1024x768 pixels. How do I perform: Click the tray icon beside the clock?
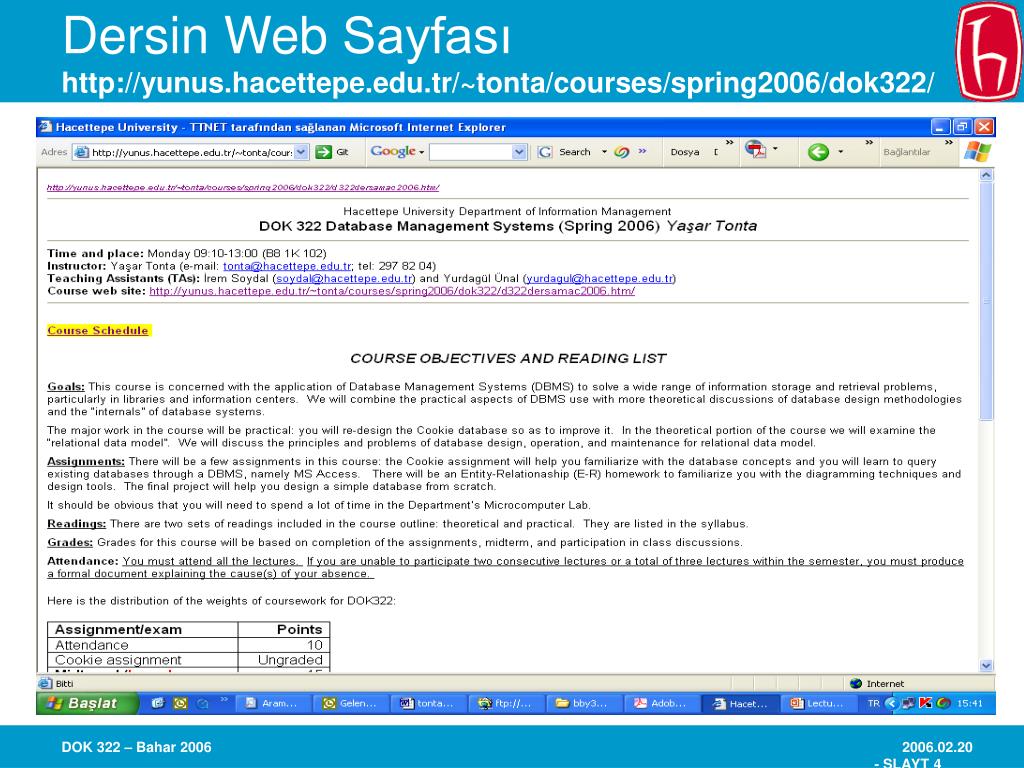942,703
